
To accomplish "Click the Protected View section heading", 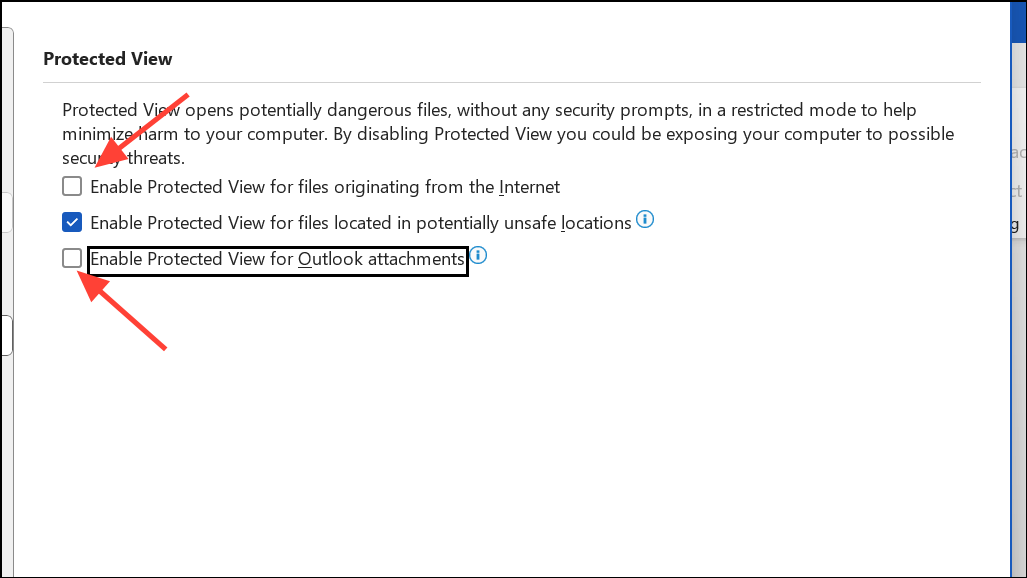I will pyautogui.click(x=107, y=59).
